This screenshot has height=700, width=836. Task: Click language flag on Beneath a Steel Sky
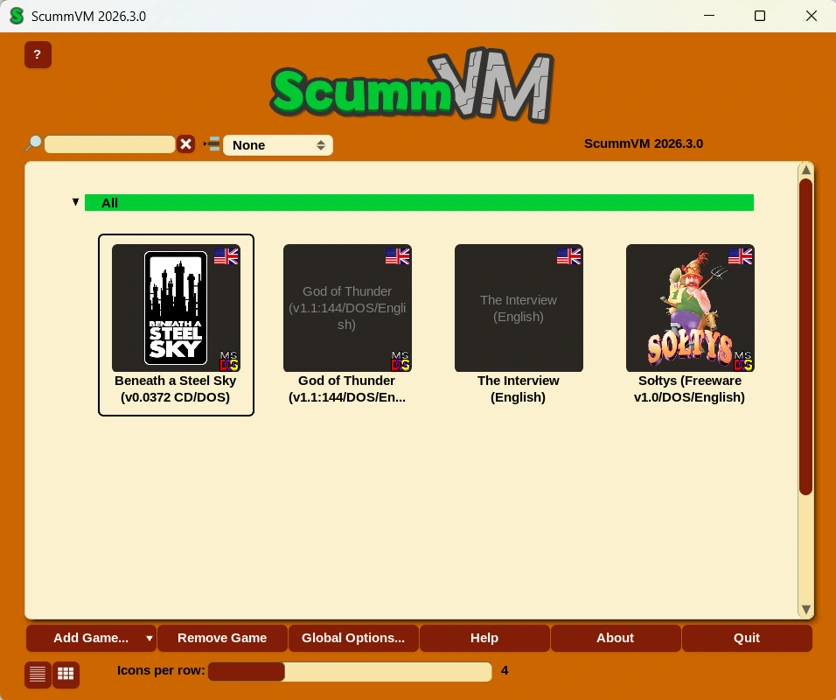click(x=226, y=256)
